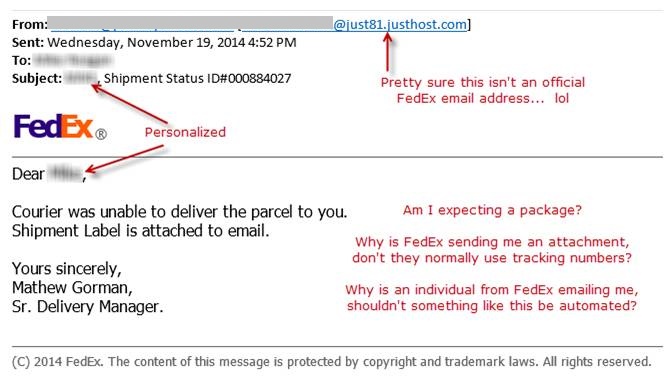The width and height of the screenshot is (664, 382).
Task: Click the 'Mathew Gorman' signature name
Action: [x=72, y=288]
